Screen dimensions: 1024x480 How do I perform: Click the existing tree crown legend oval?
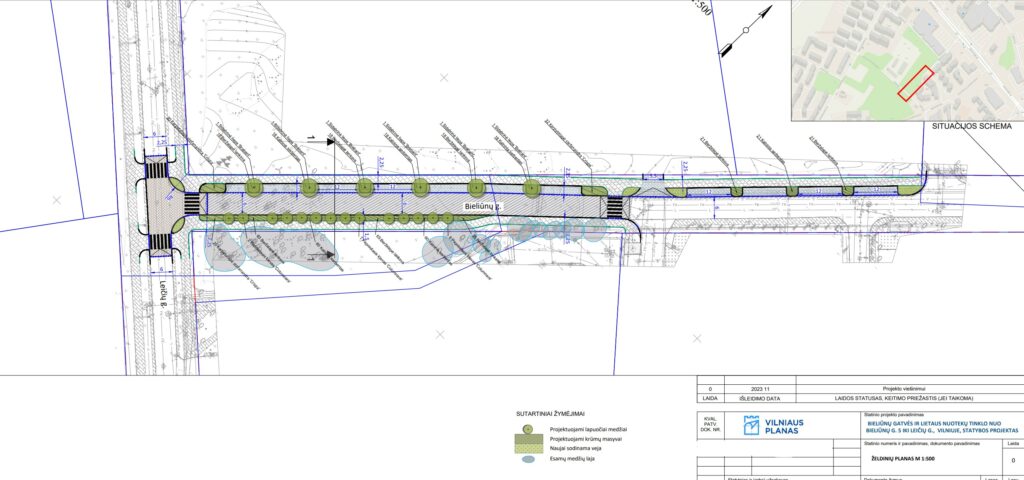527,458
